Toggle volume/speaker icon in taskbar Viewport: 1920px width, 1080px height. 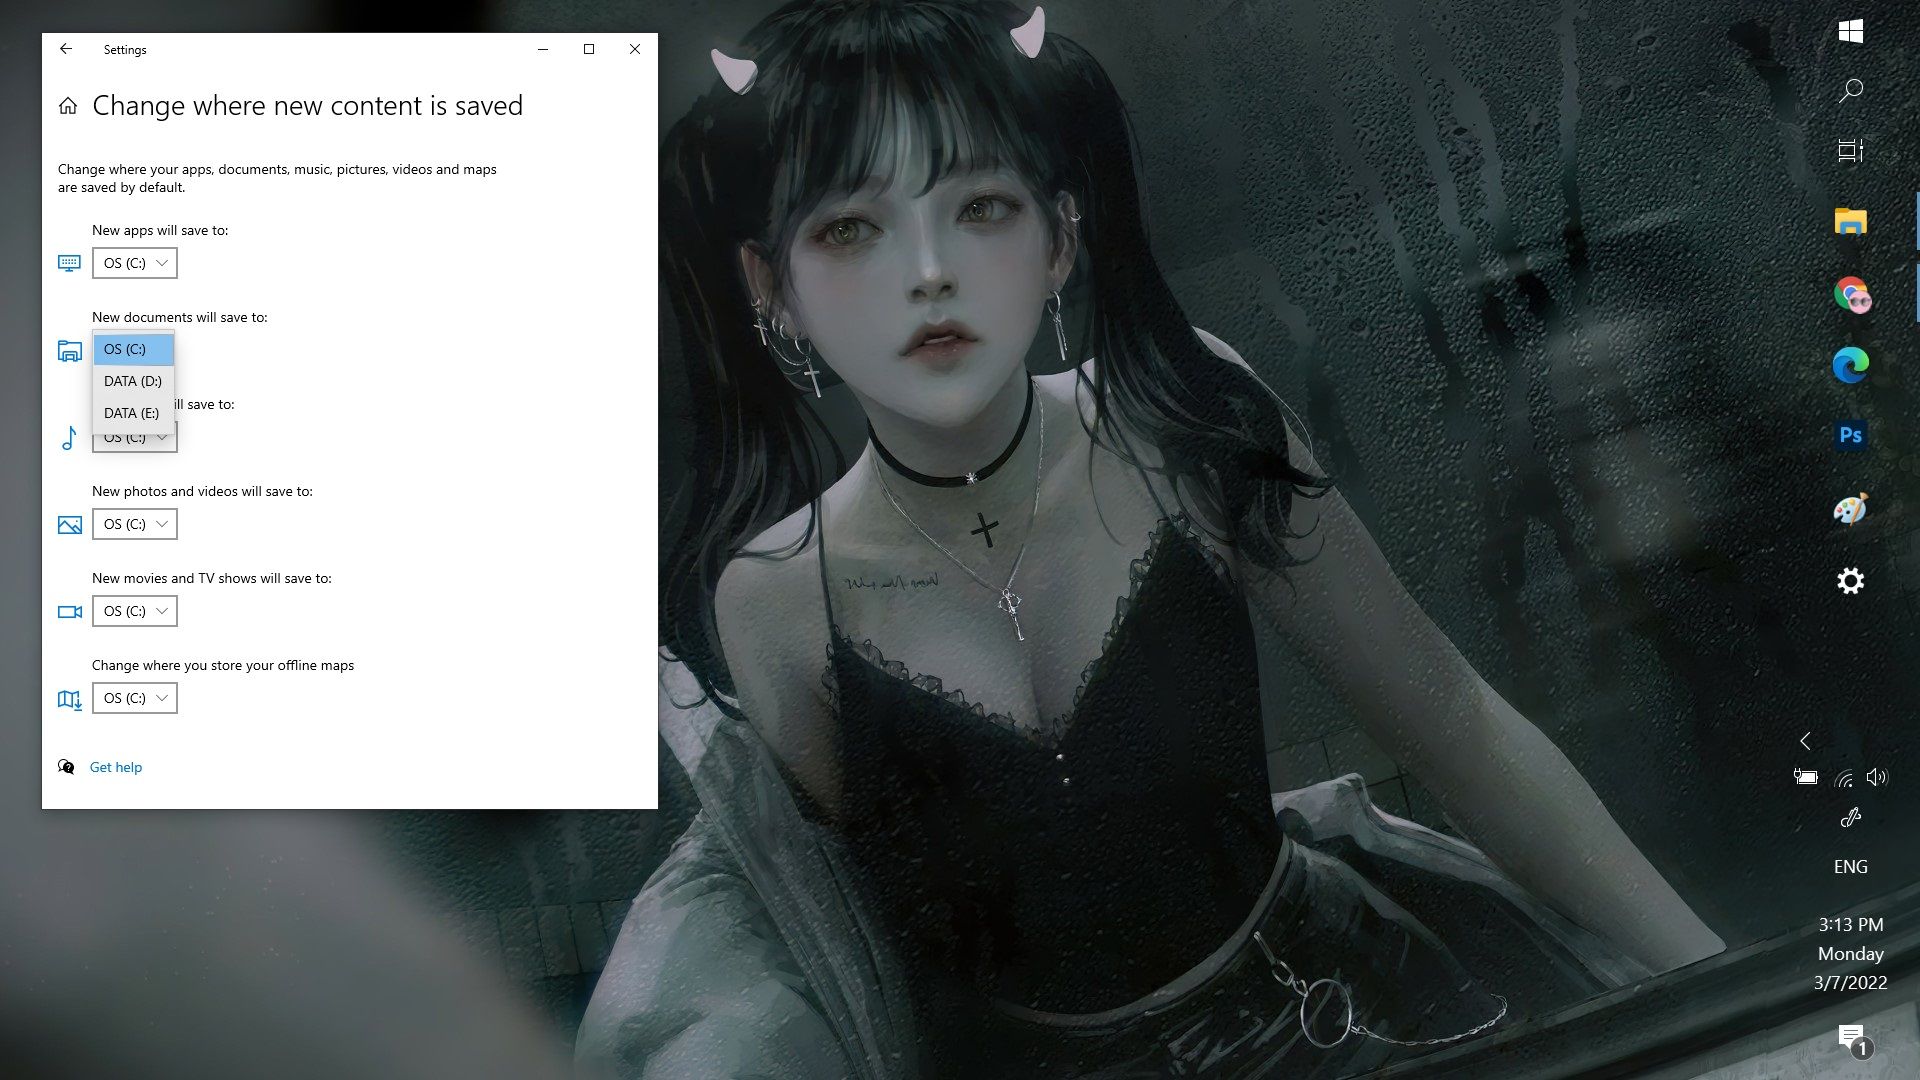(x=1879, y=777)
